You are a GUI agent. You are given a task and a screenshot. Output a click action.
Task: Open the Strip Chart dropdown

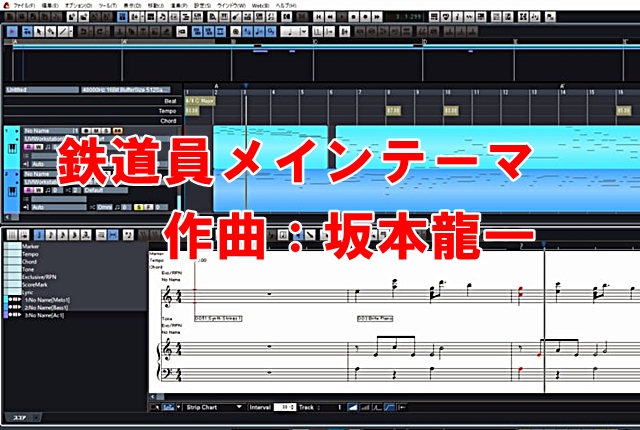click(x=213, y=407)
